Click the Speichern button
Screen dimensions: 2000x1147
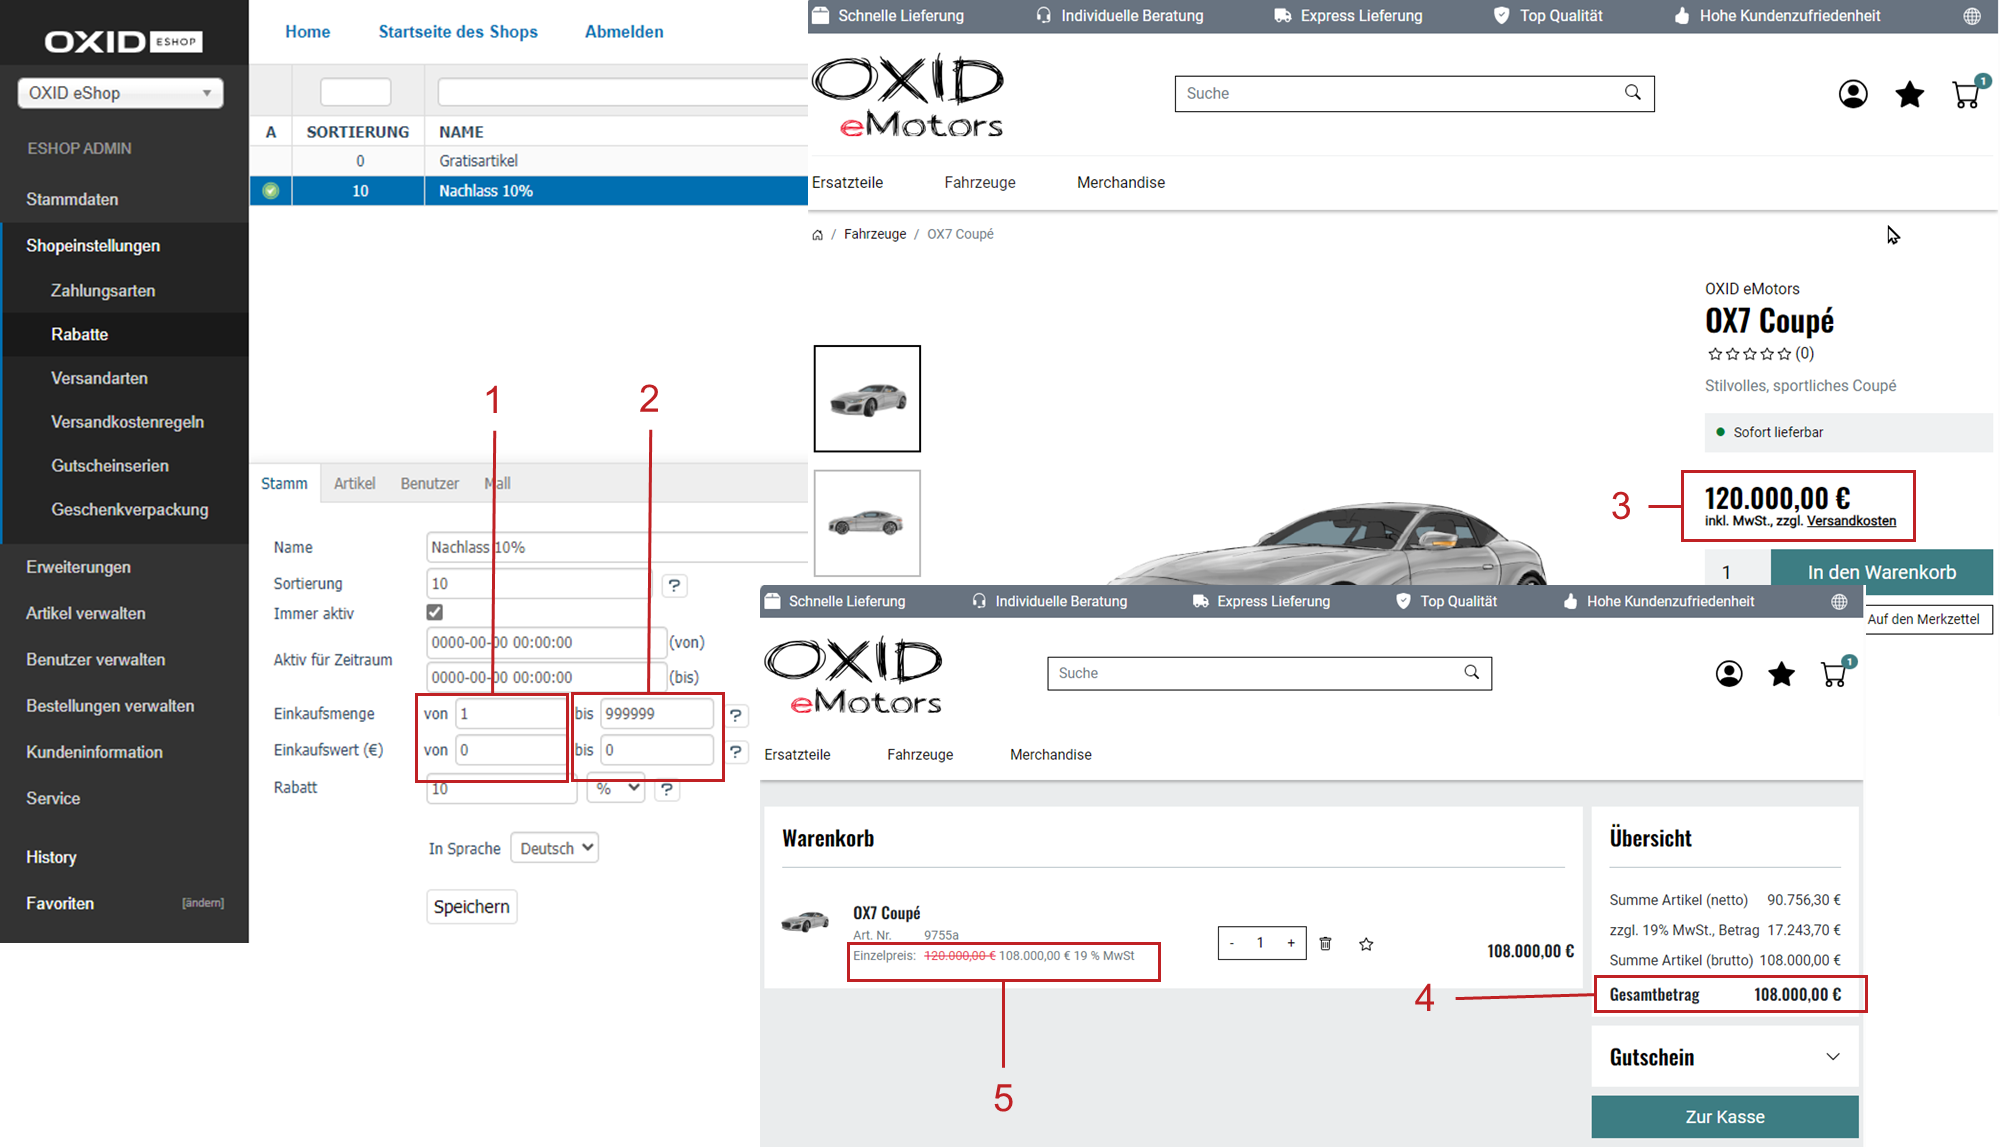click(x=471, y=907)
